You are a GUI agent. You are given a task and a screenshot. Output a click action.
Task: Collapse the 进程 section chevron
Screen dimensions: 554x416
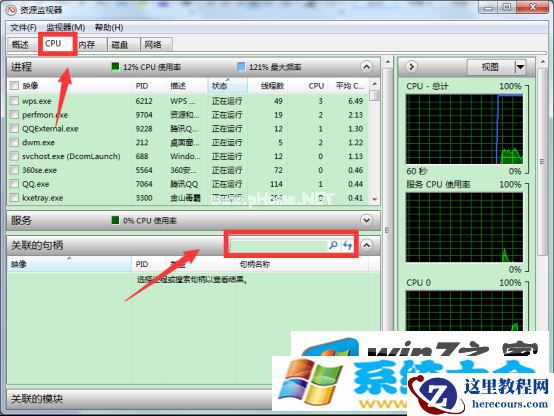[x=367, y=66]
